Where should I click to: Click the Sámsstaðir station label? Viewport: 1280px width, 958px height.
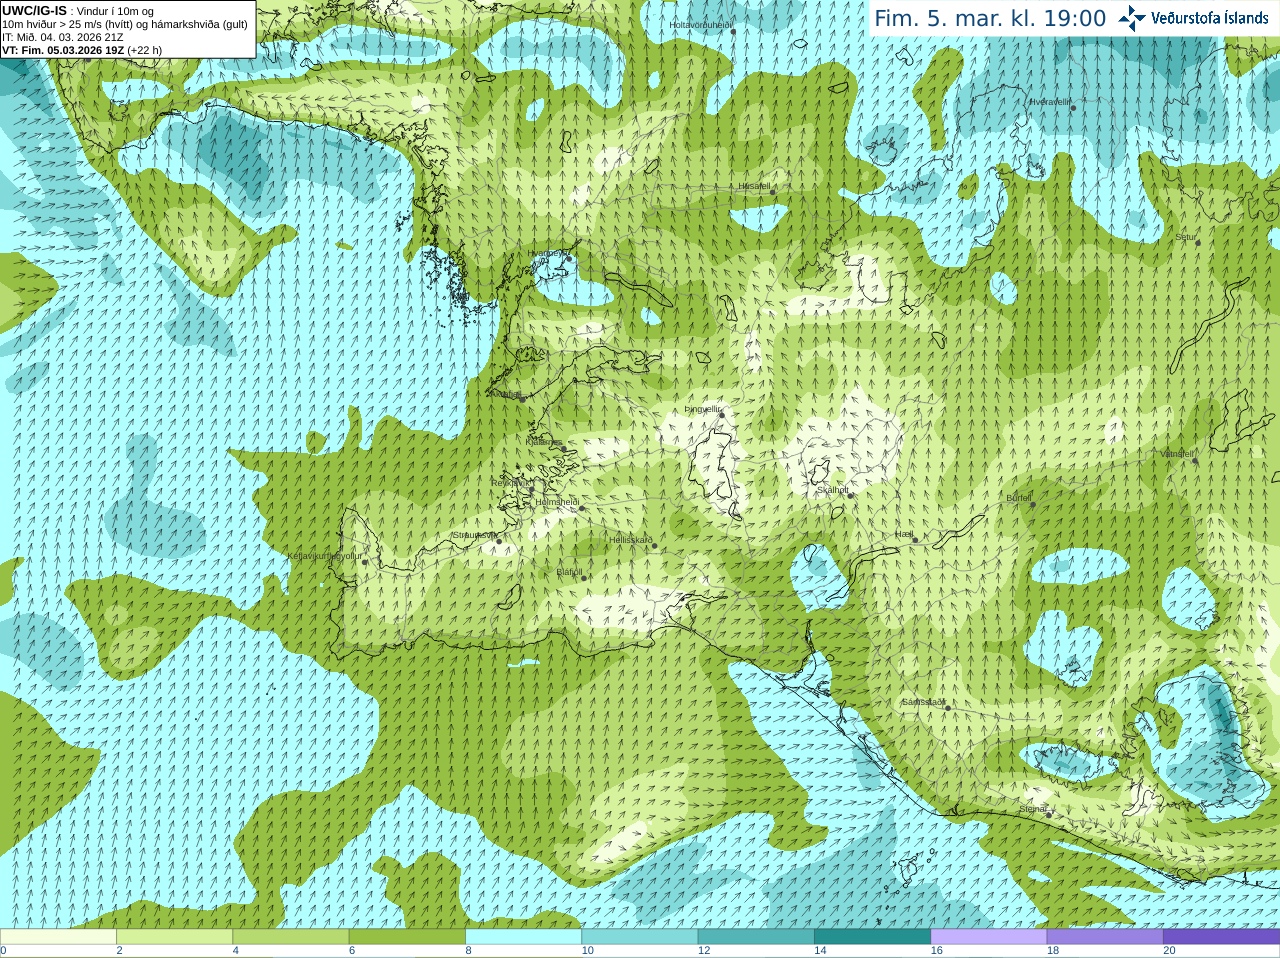point(923,702)
